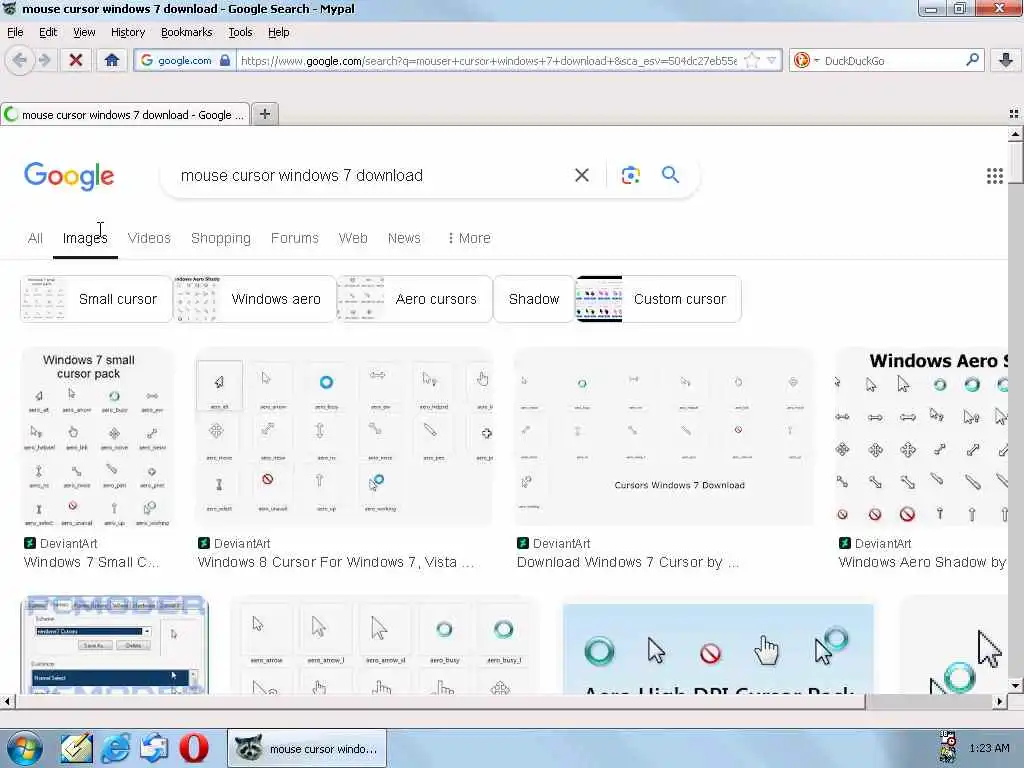The width and height of the screenshot is (1024, 768).
Task: Open the File menu
Action: (x=15, y=32)
